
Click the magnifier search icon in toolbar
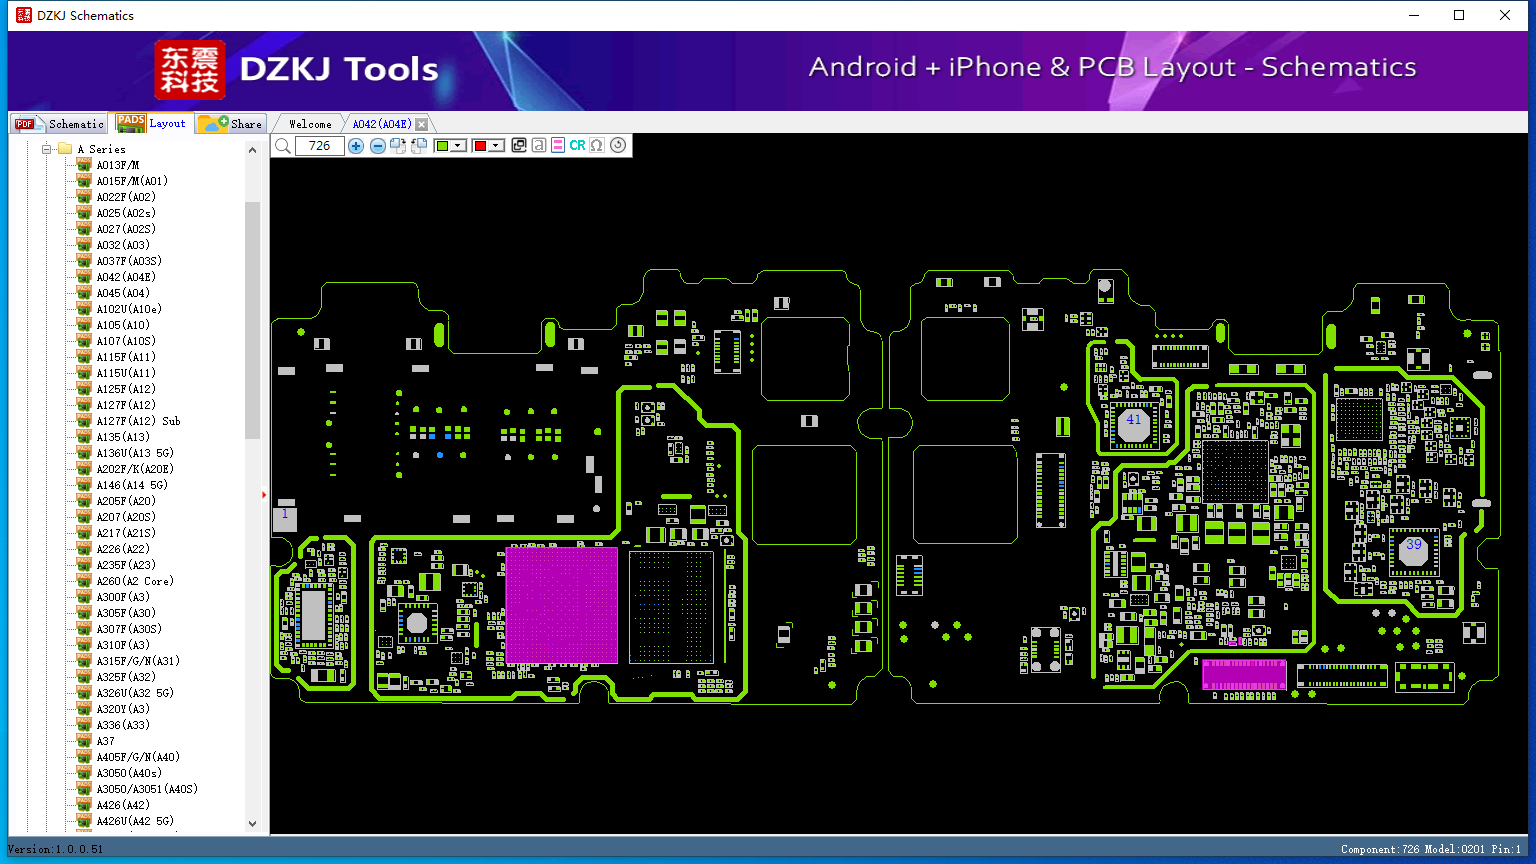(283, 146)
